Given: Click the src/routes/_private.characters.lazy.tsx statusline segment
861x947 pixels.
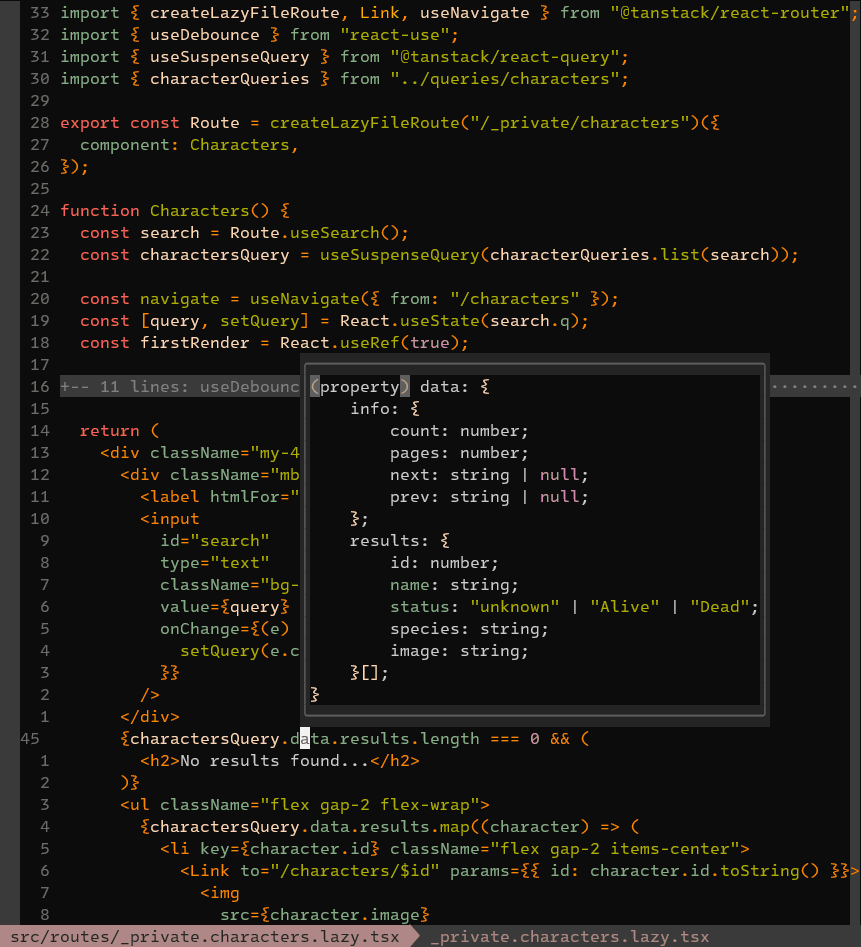Looking at the screenshot, I should [x=205, y=937].
